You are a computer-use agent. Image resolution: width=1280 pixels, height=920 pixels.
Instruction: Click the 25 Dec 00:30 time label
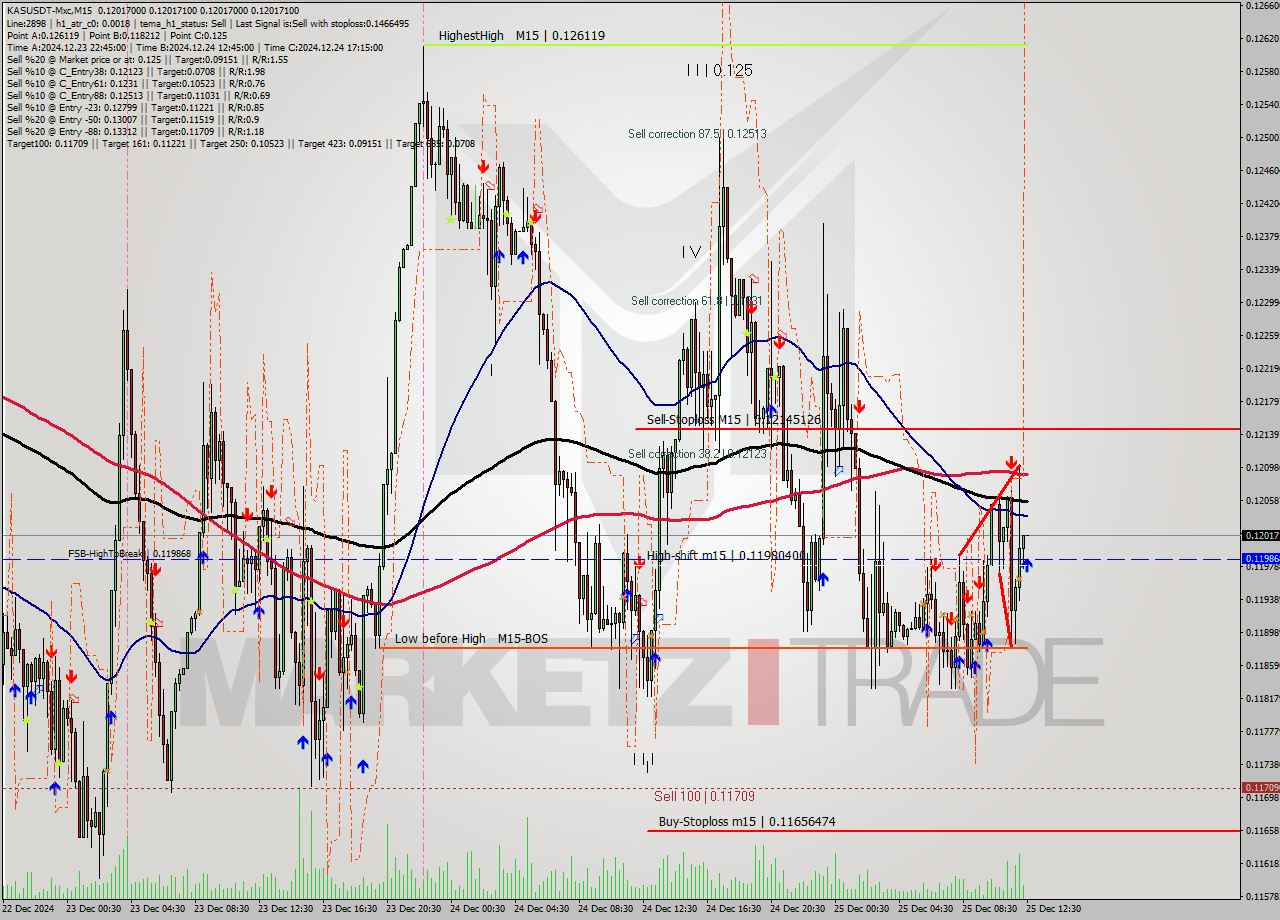click(x=862, y=909)
